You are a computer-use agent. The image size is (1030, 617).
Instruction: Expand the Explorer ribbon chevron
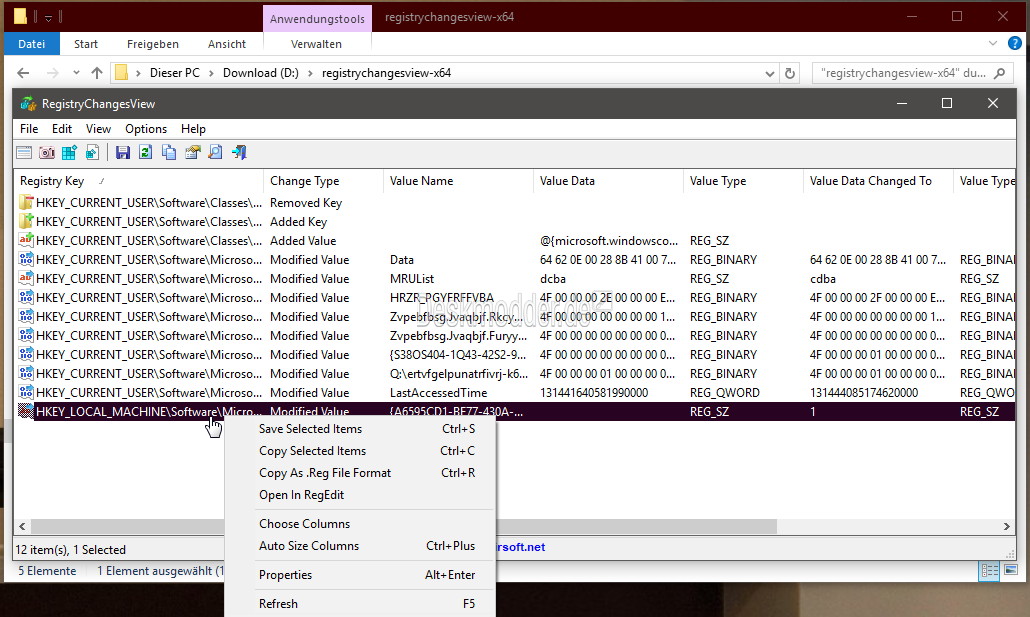[x=993, y=43]
